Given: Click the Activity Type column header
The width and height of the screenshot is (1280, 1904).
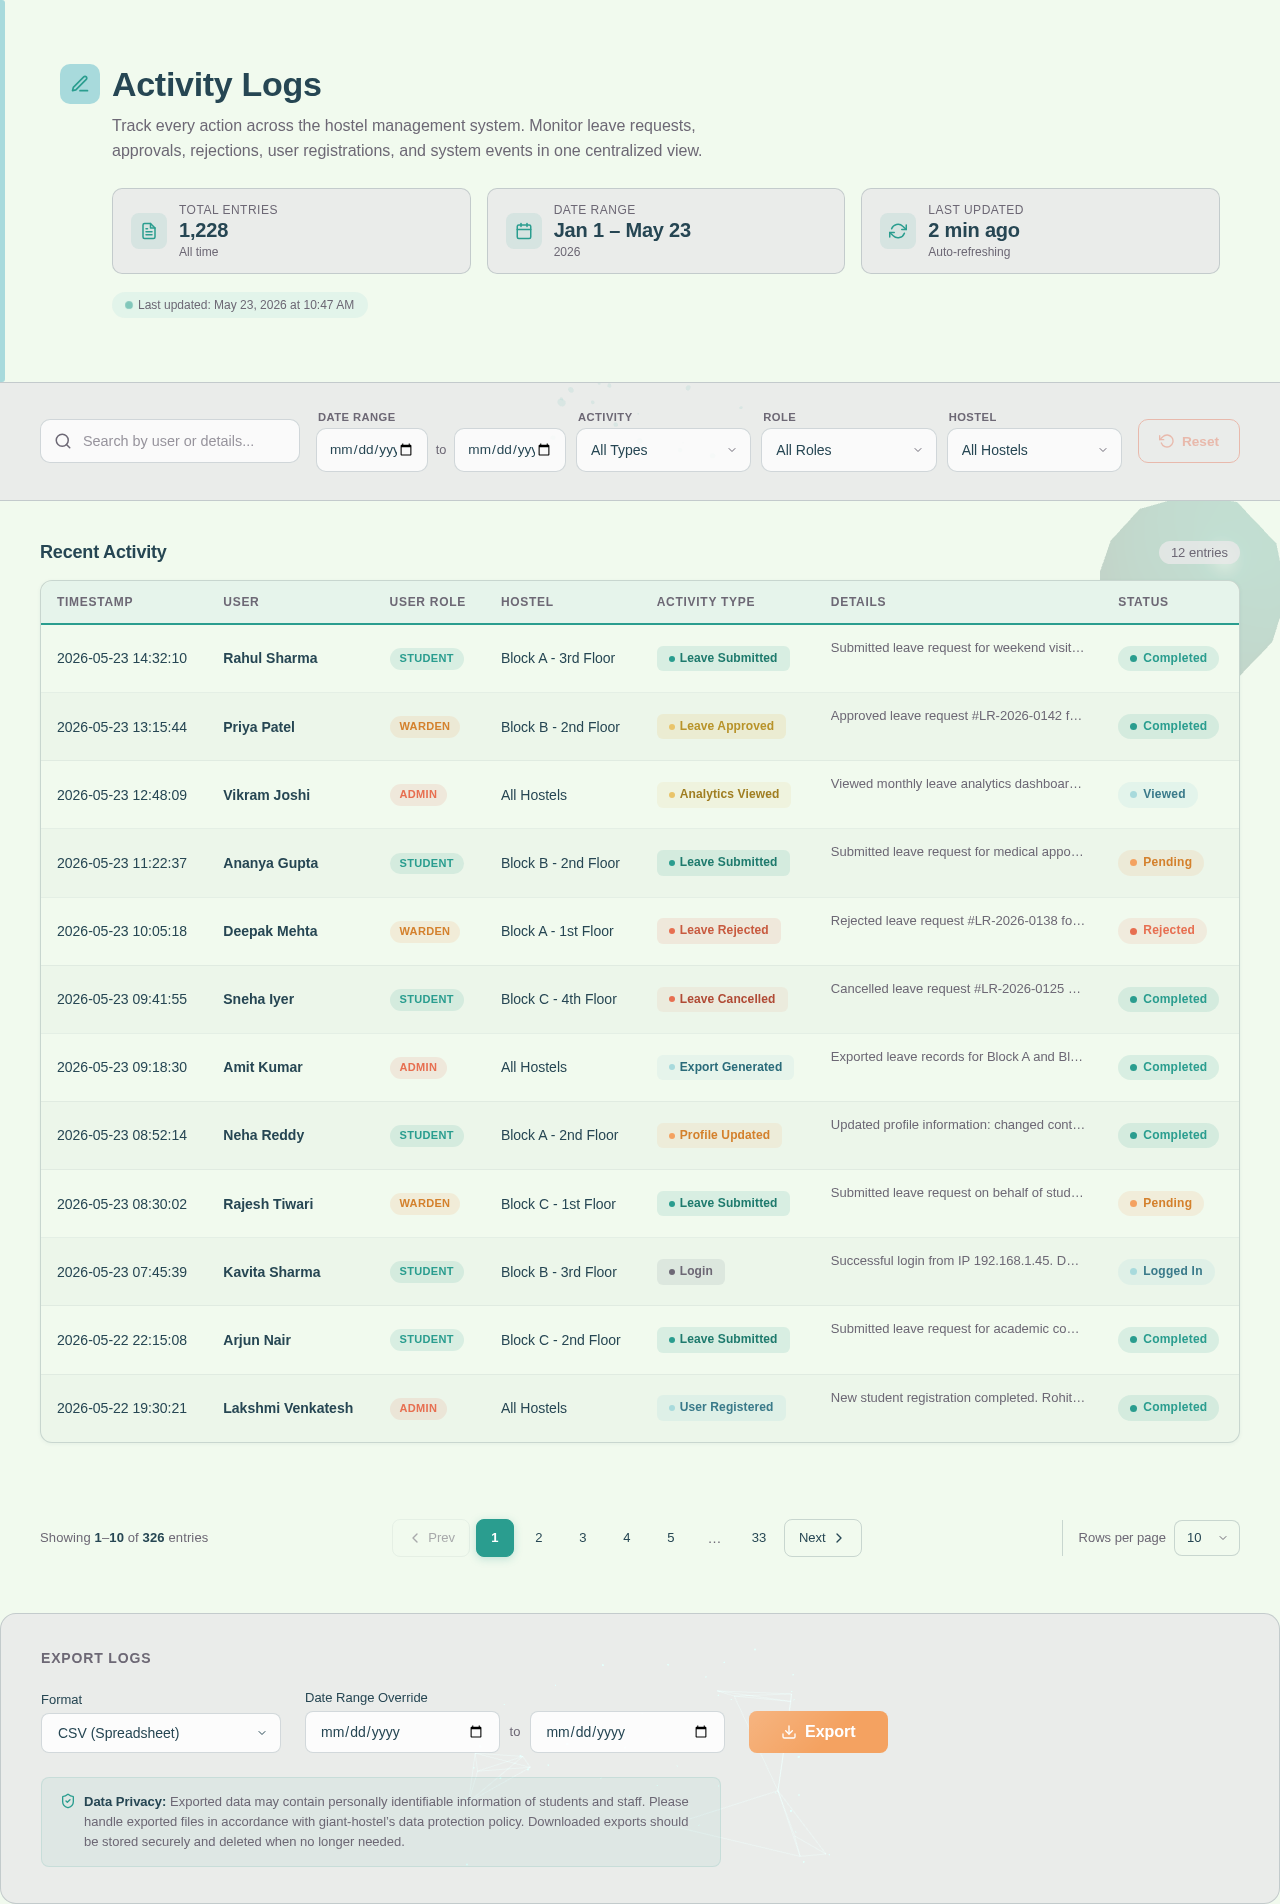Looking at the screenshot, I should tap(706, 602).
